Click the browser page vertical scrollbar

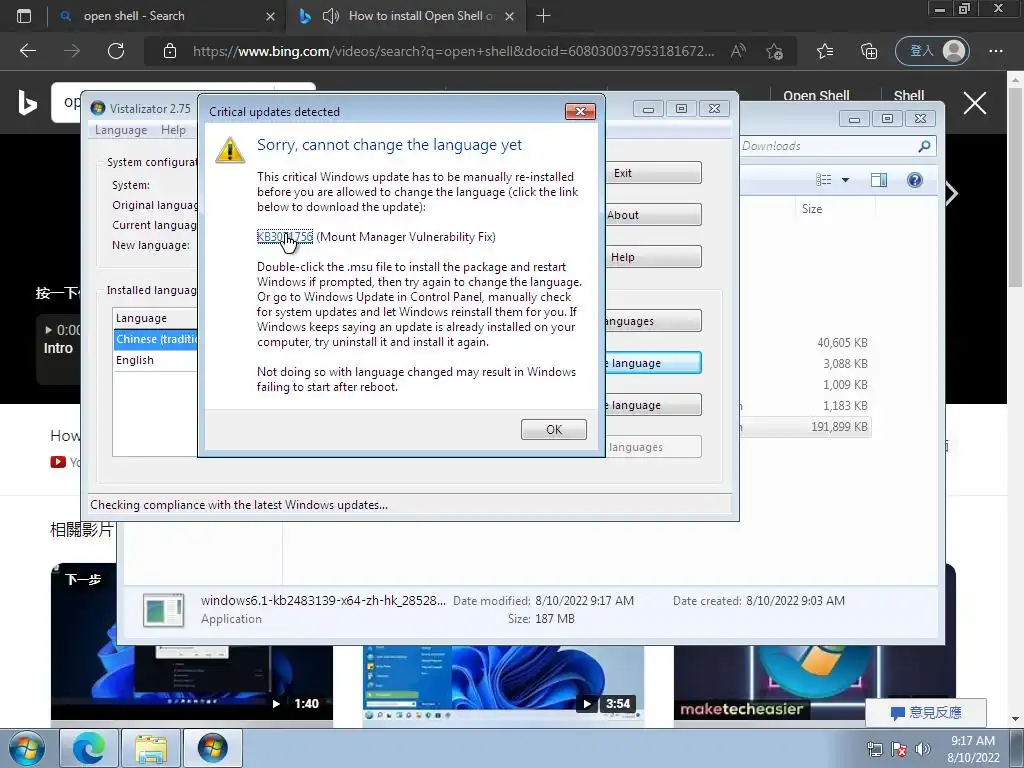pos(1016,187)
